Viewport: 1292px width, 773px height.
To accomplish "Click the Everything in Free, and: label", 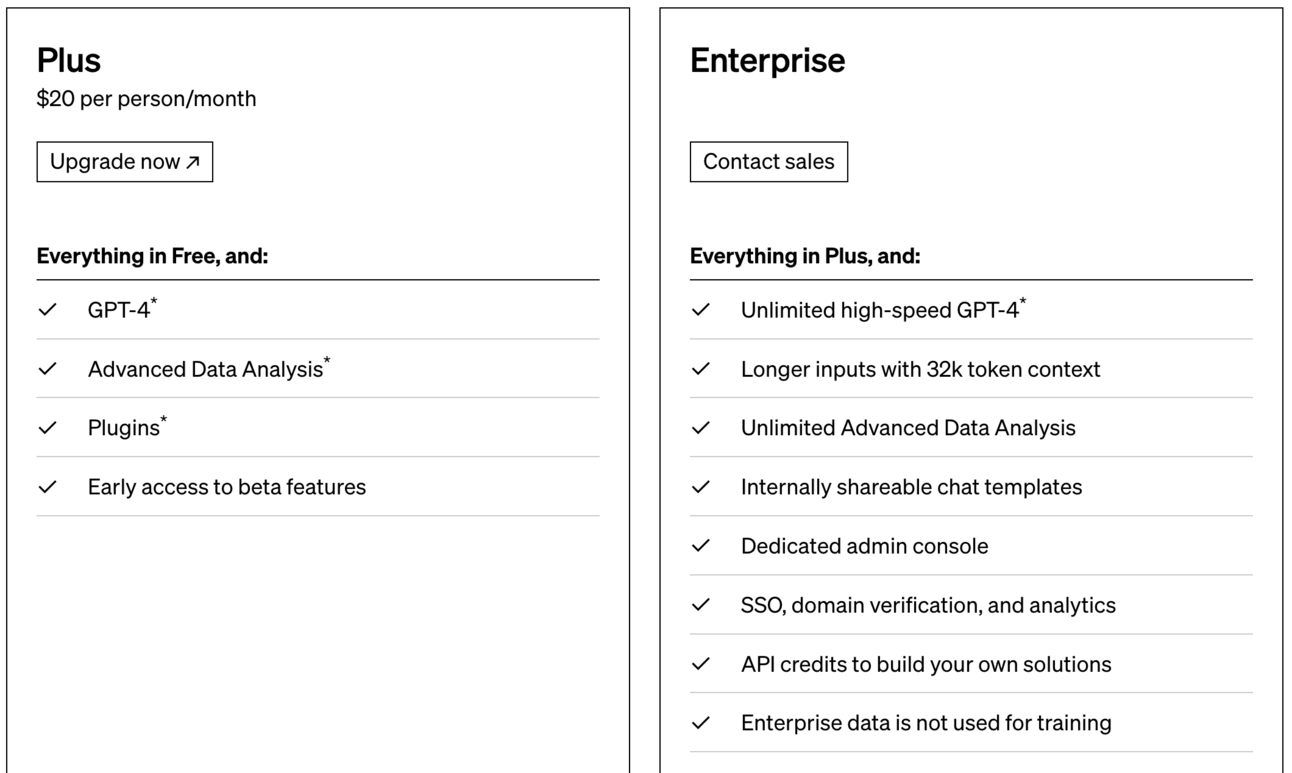I will (152, 256).
